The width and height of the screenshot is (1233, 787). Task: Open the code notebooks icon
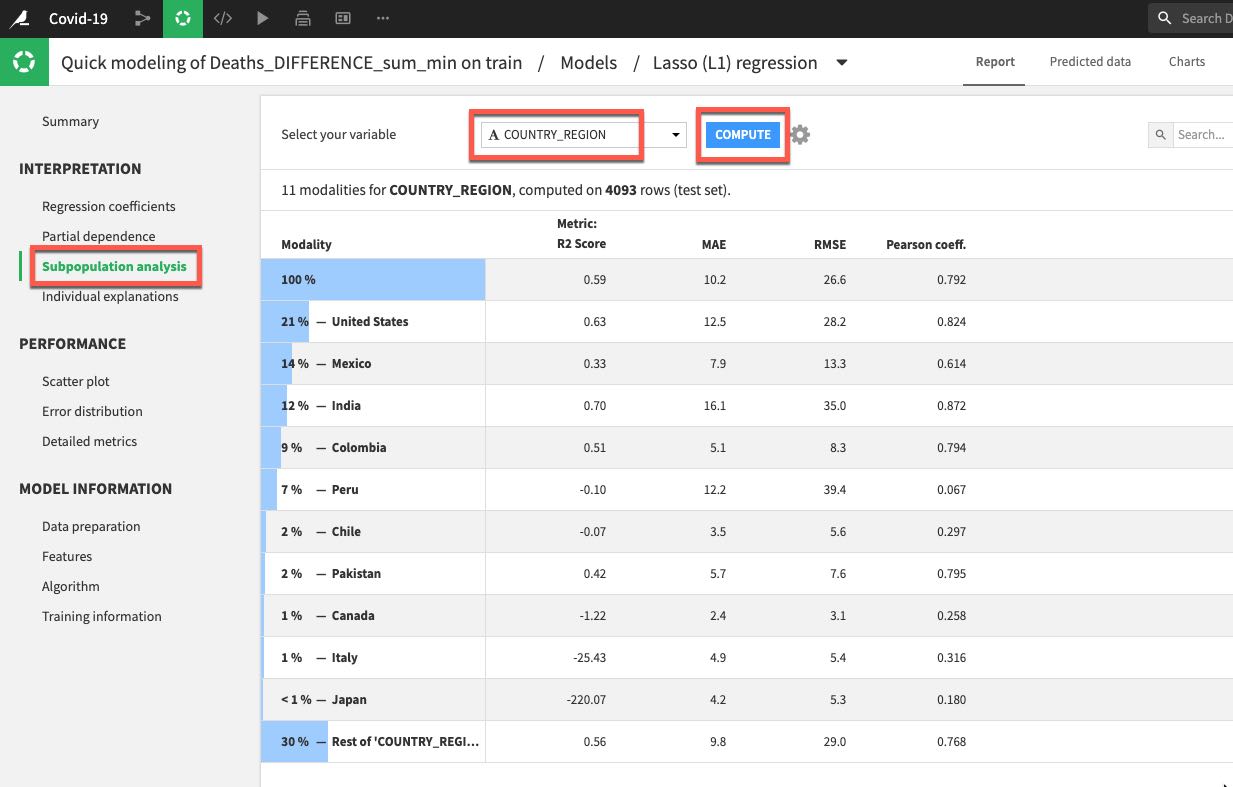pyautogui.click(x=223, y=18)
